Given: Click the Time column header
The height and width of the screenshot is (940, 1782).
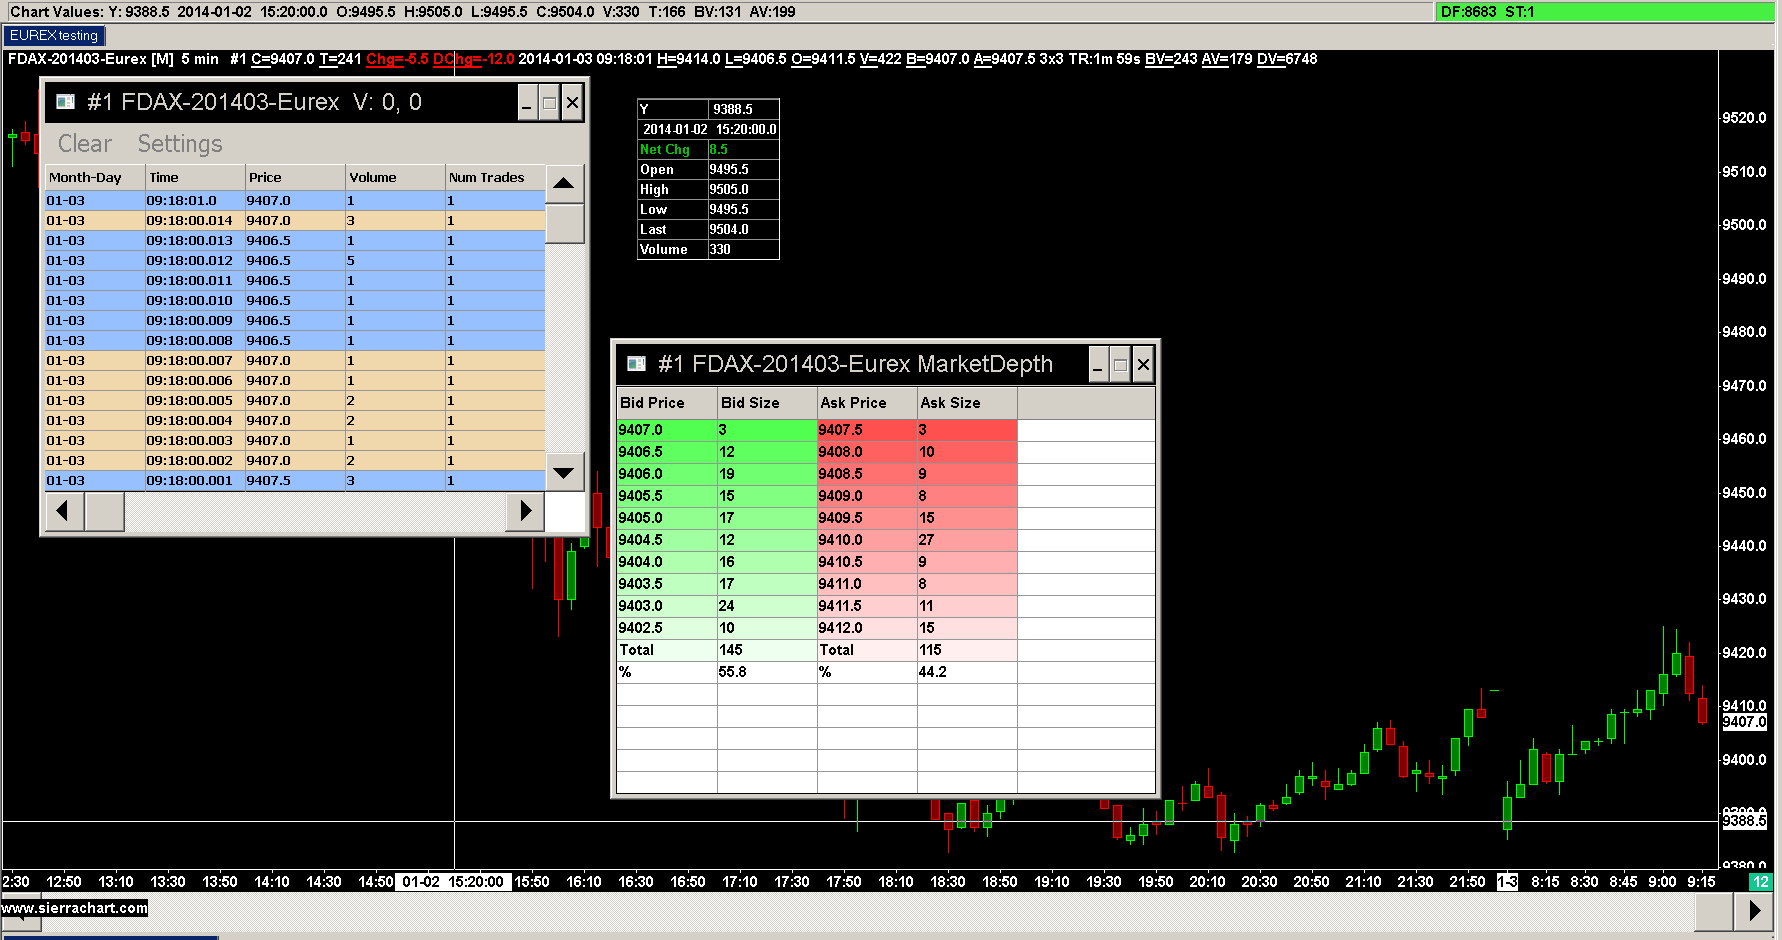Looking at the screenshot, I should click(x=195, y=178).
